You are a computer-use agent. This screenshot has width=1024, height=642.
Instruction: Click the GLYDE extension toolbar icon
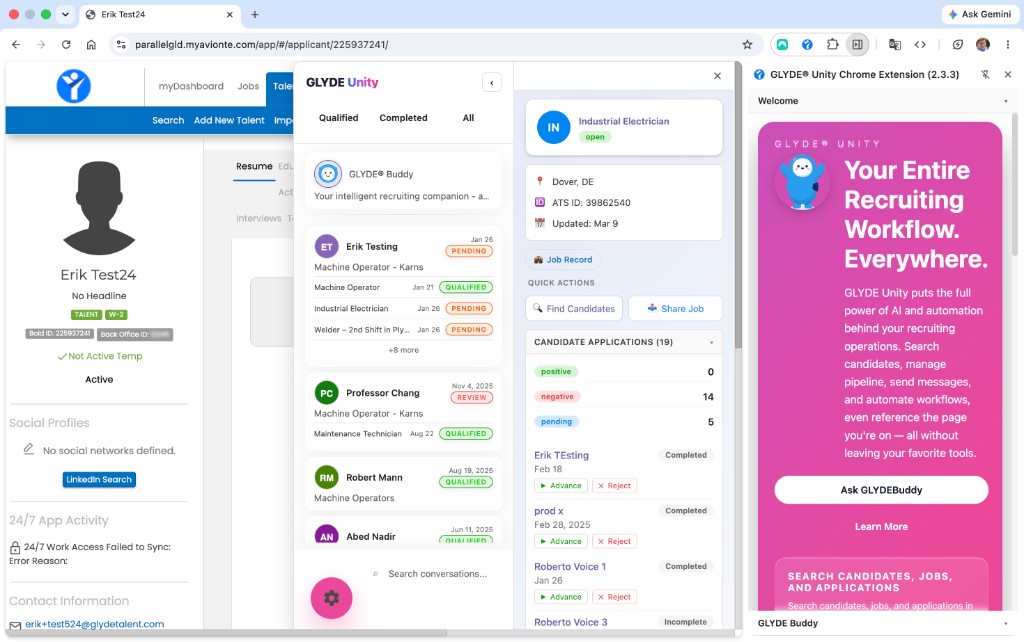point(807,44)
